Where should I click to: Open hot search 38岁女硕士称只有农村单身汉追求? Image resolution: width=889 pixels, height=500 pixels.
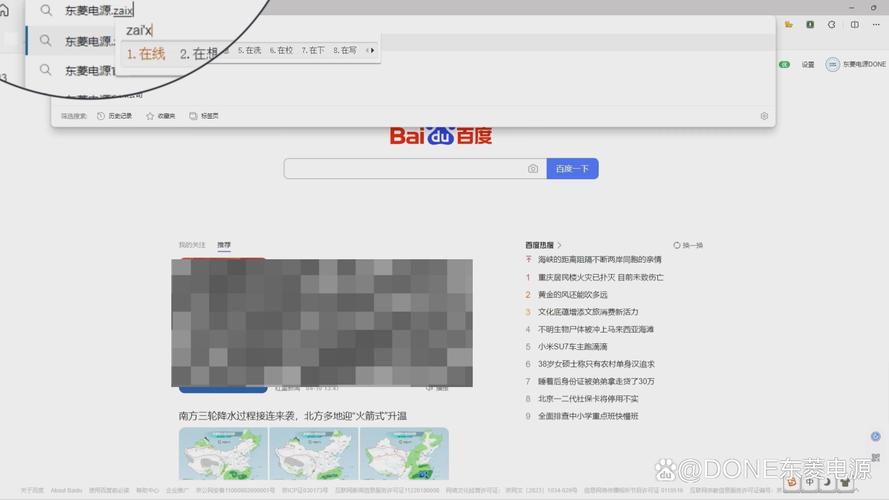(x=596, y=364)
